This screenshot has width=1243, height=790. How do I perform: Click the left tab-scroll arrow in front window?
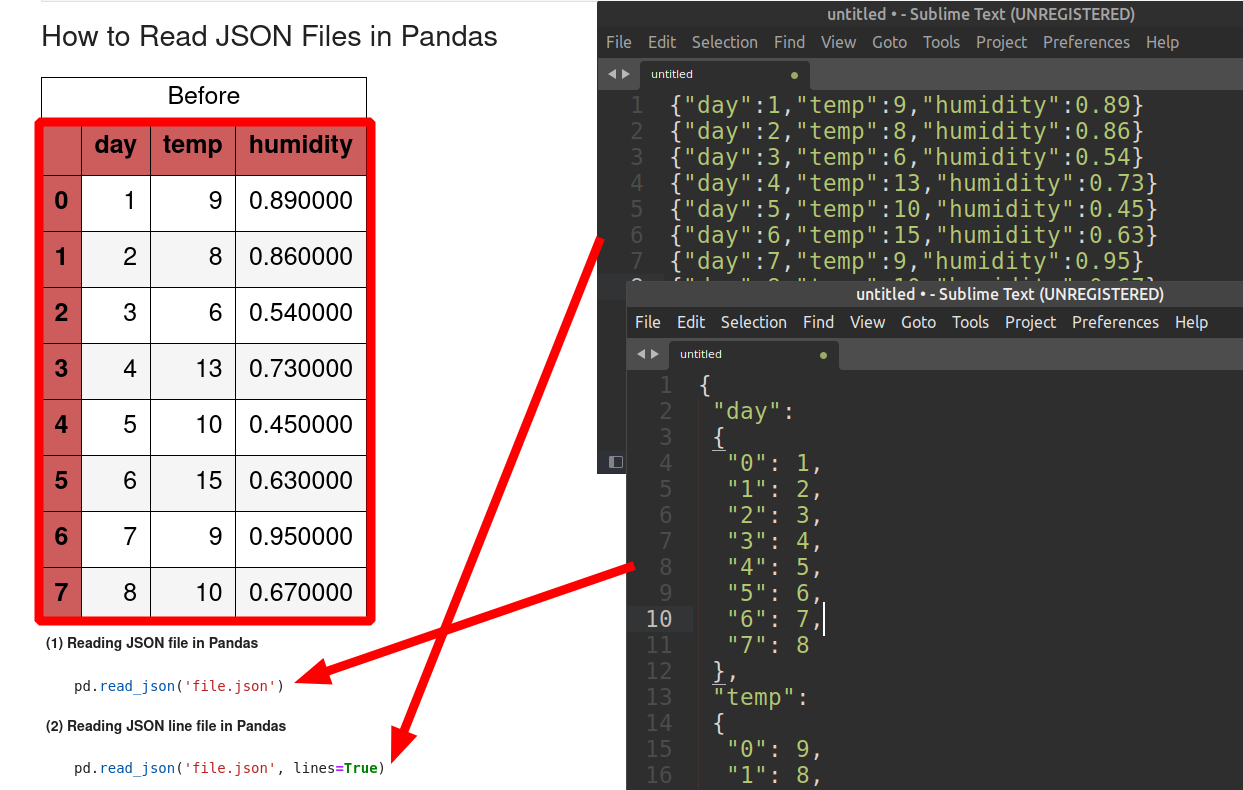(641, 353)
